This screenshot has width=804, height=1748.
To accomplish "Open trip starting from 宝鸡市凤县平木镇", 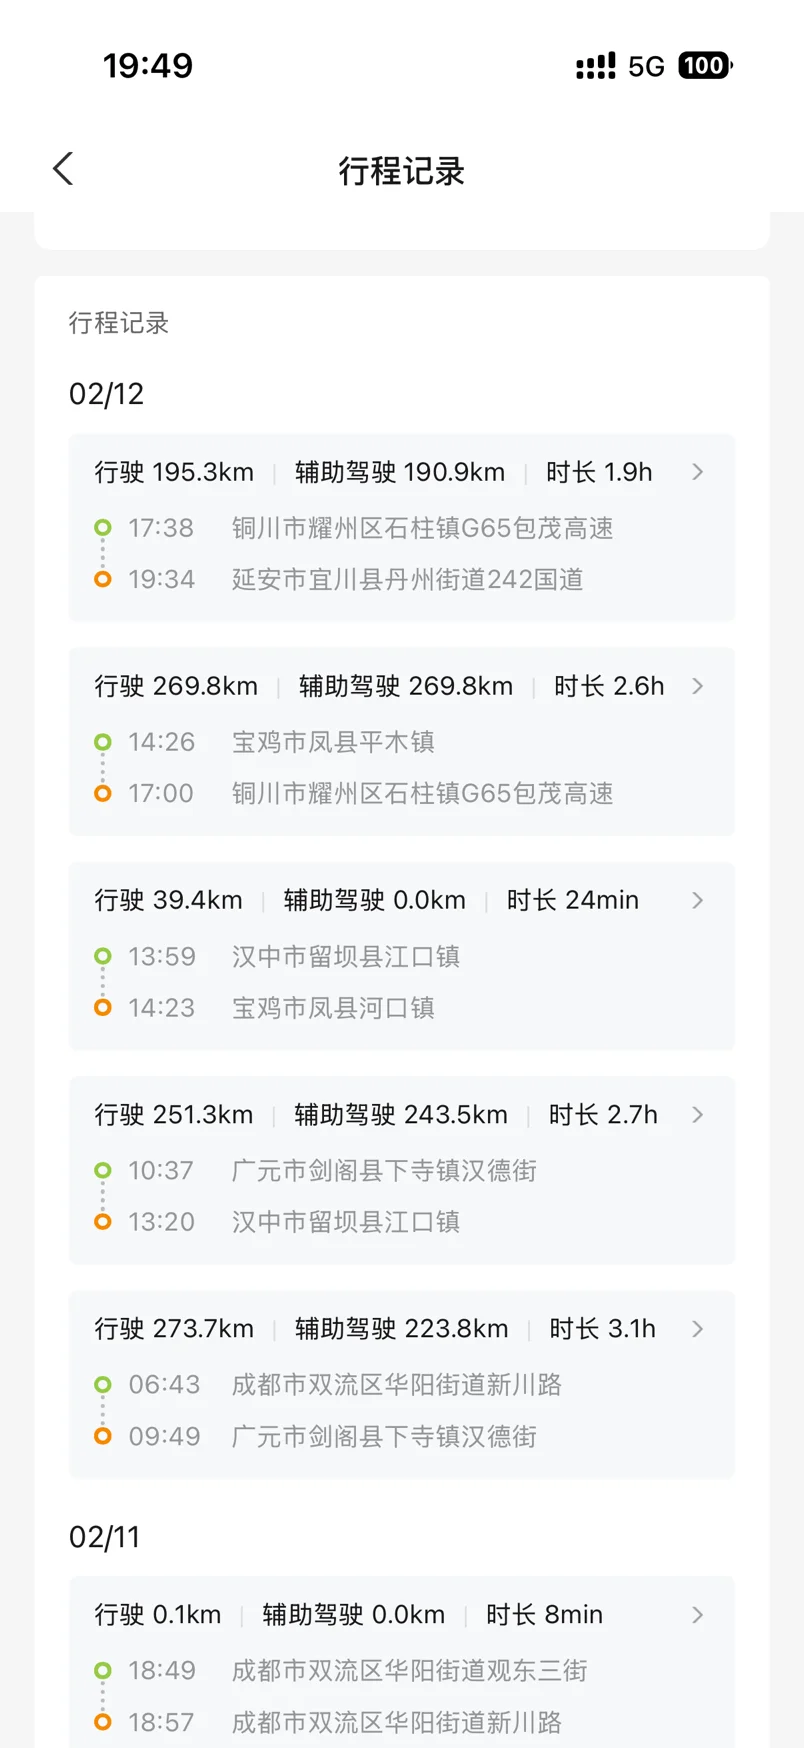I will pos(333,742).
